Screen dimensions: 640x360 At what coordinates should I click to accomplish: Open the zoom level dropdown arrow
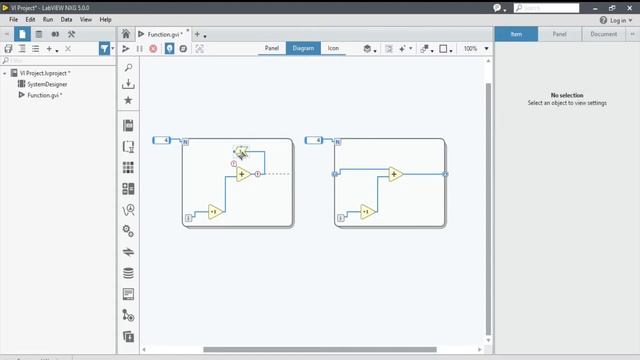[486, 49]
